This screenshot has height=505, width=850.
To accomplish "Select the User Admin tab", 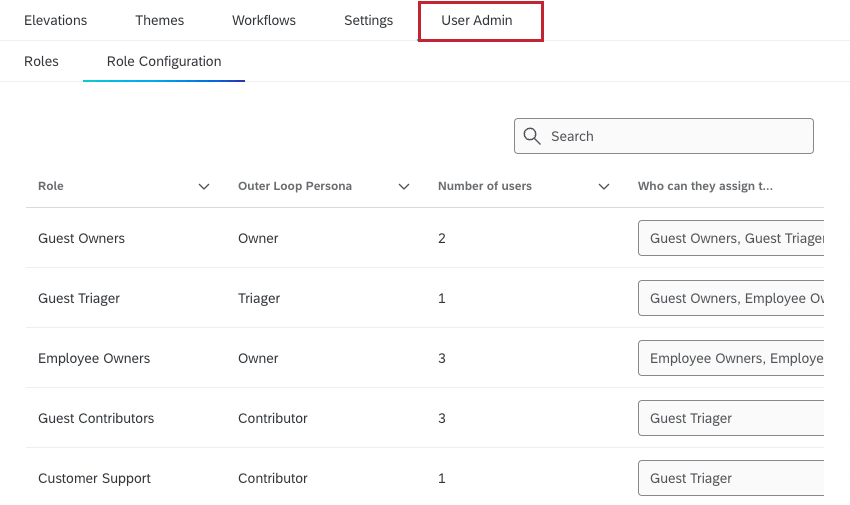I will pyautogui.click(x=477, y=20).
